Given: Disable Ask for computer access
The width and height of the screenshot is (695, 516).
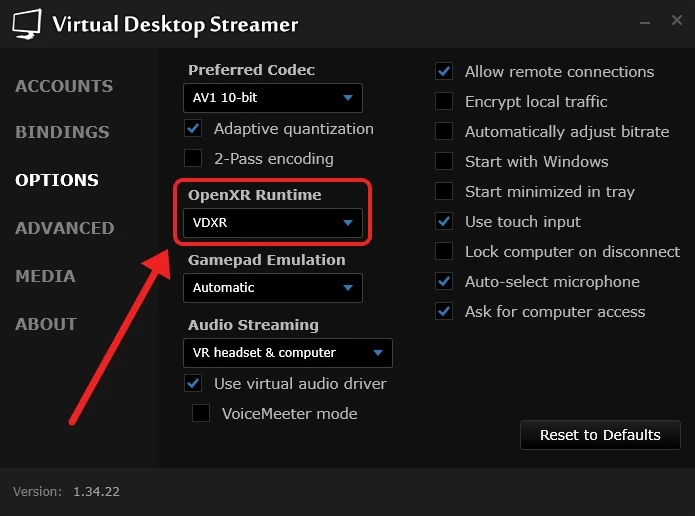Looking at the screenshot, I should click(x=444, y=311).
